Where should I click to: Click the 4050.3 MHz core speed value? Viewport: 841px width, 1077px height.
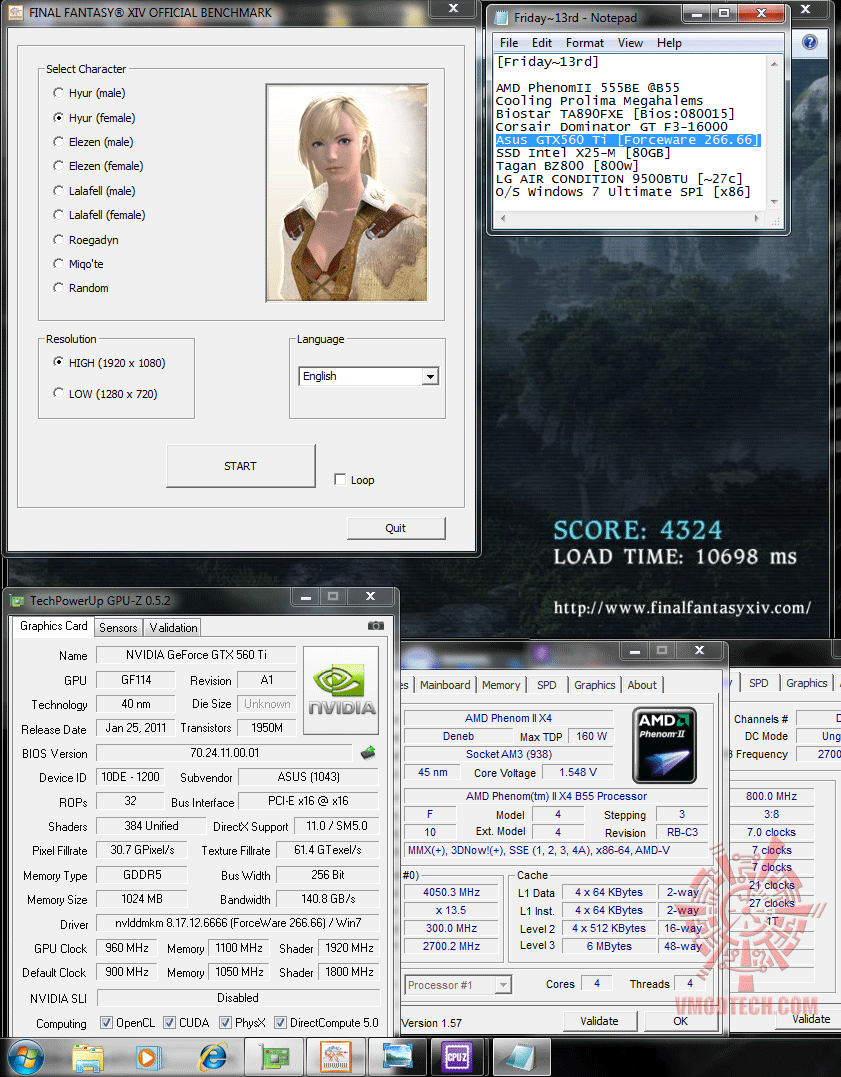(451, 892)
